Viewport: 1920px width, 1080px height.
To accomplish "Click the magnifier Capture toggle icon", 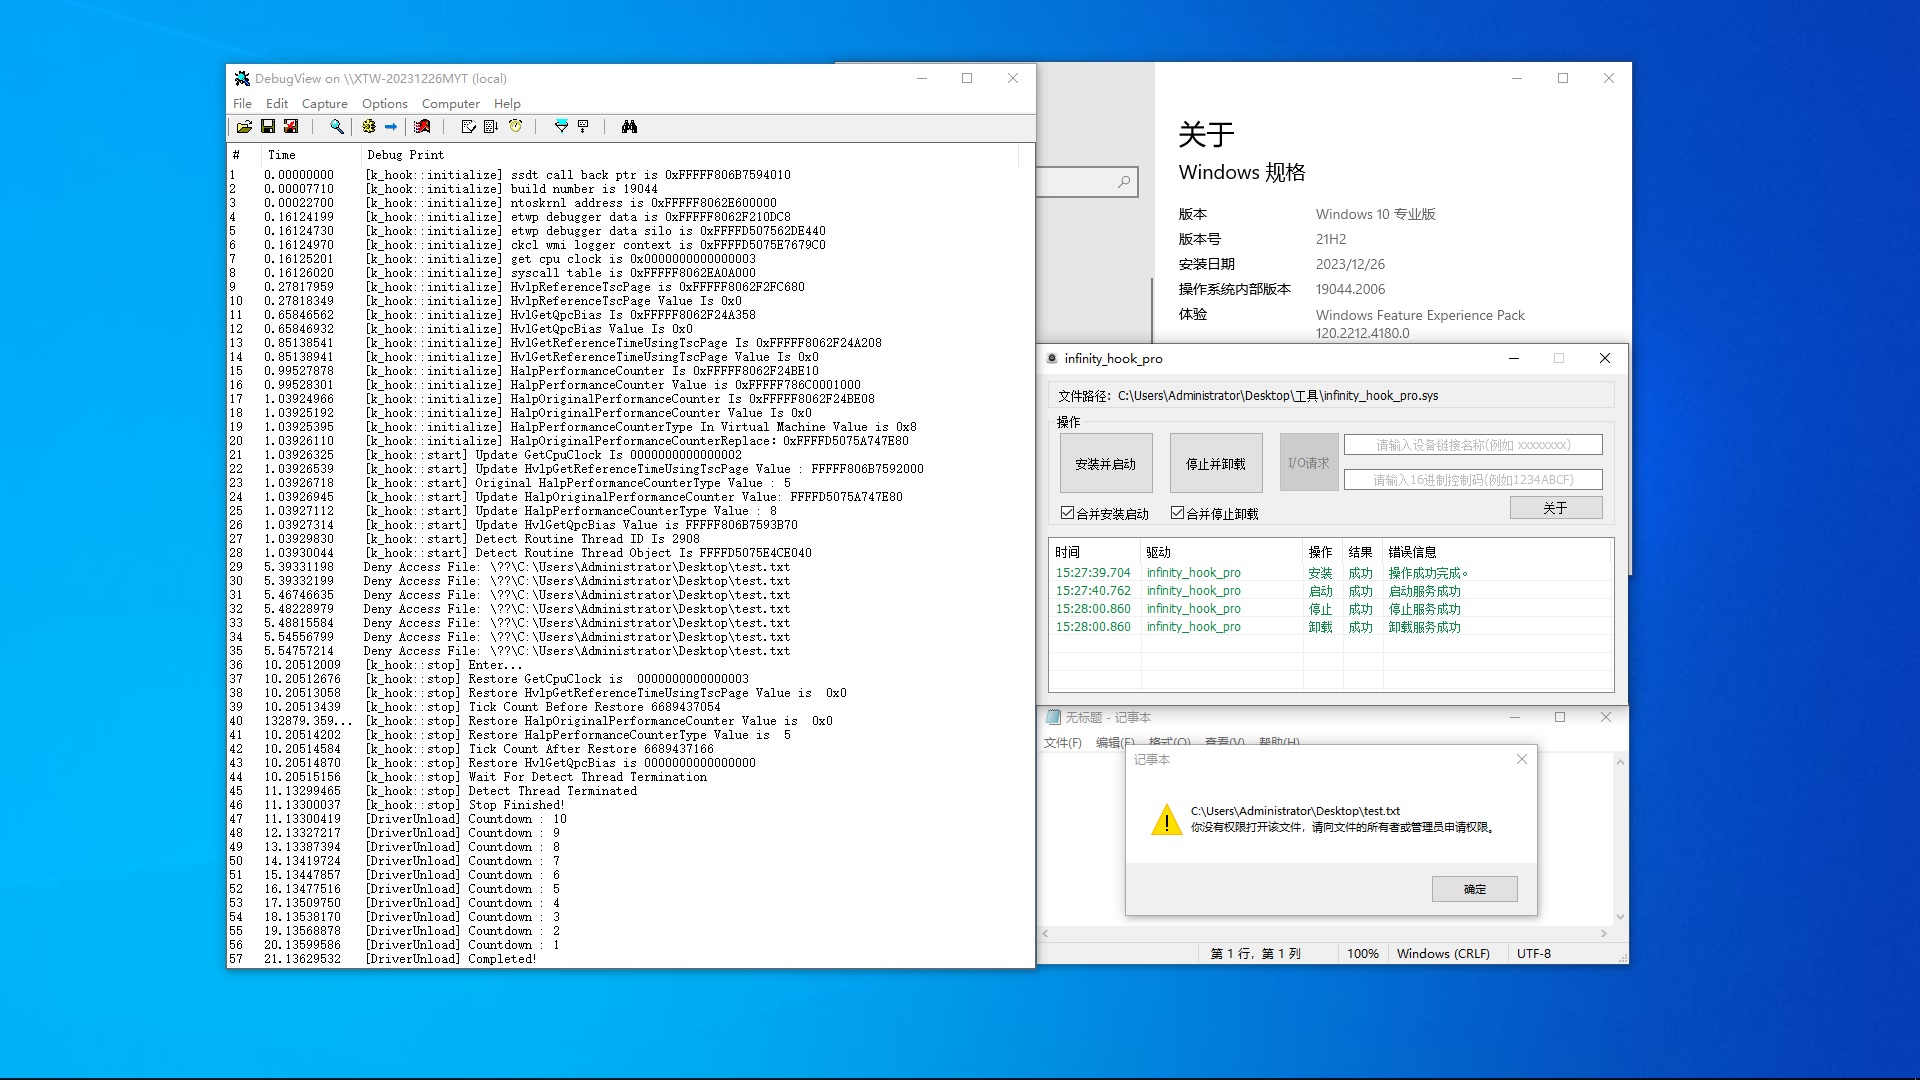I will coord(337,127).
